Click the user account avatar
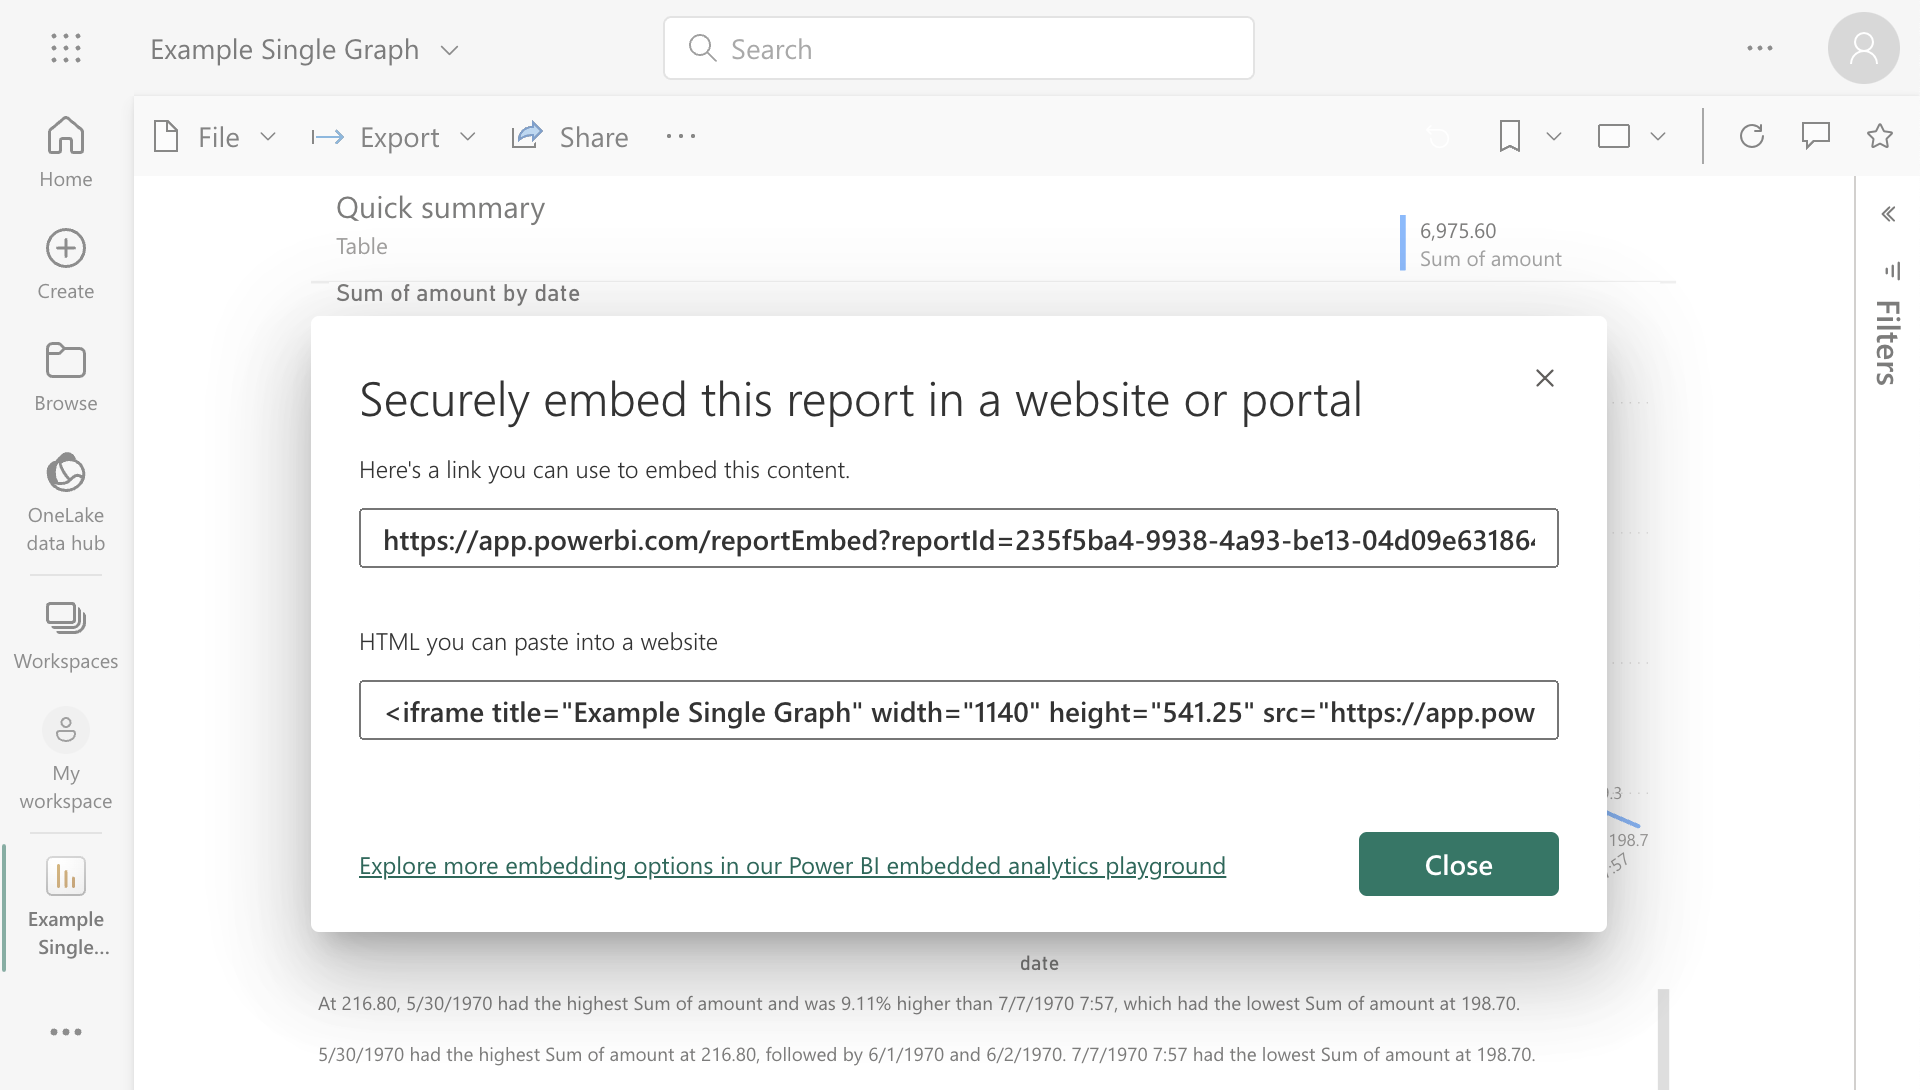This screenshot has width=1920, height=1090. 1863,48
